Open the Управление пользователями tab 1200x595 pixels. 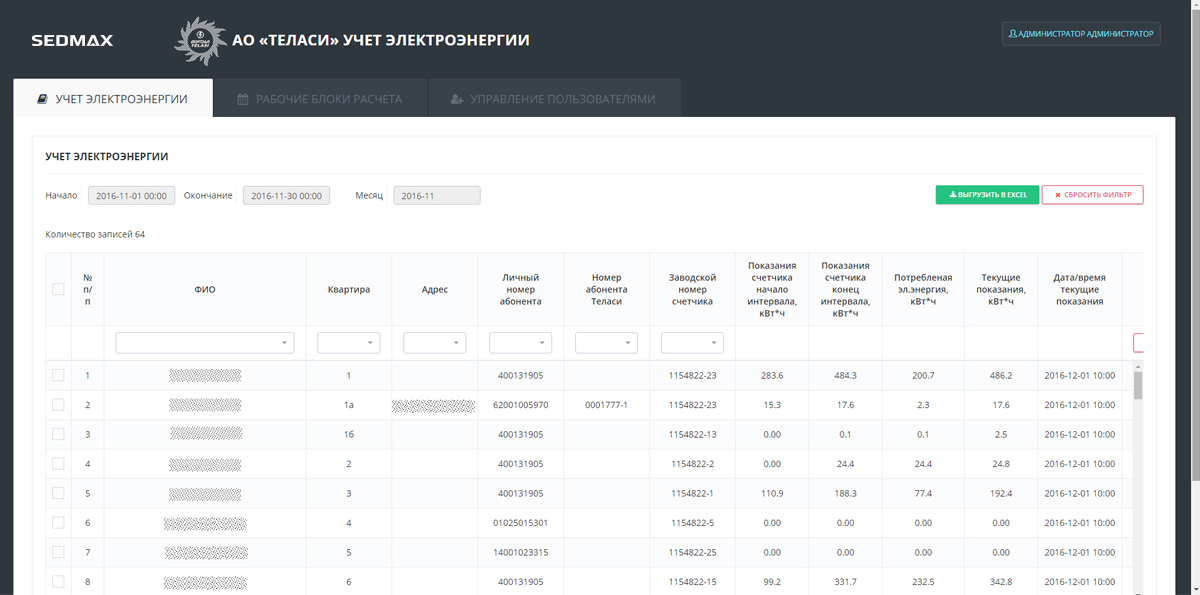click(x=554, y=99)
